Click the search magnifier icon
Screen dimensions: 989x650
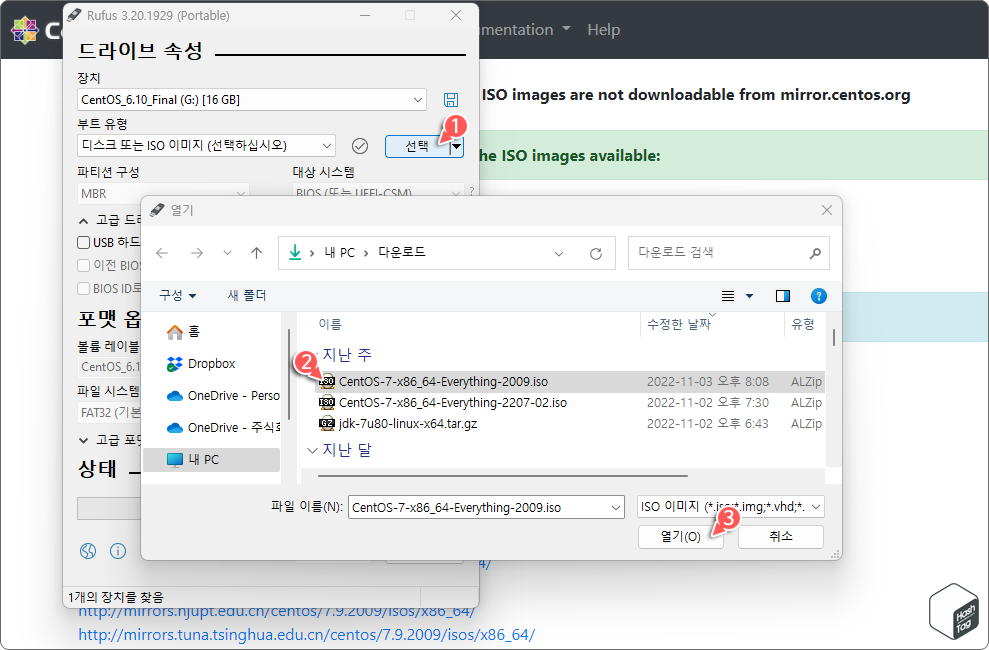point(815,253)
